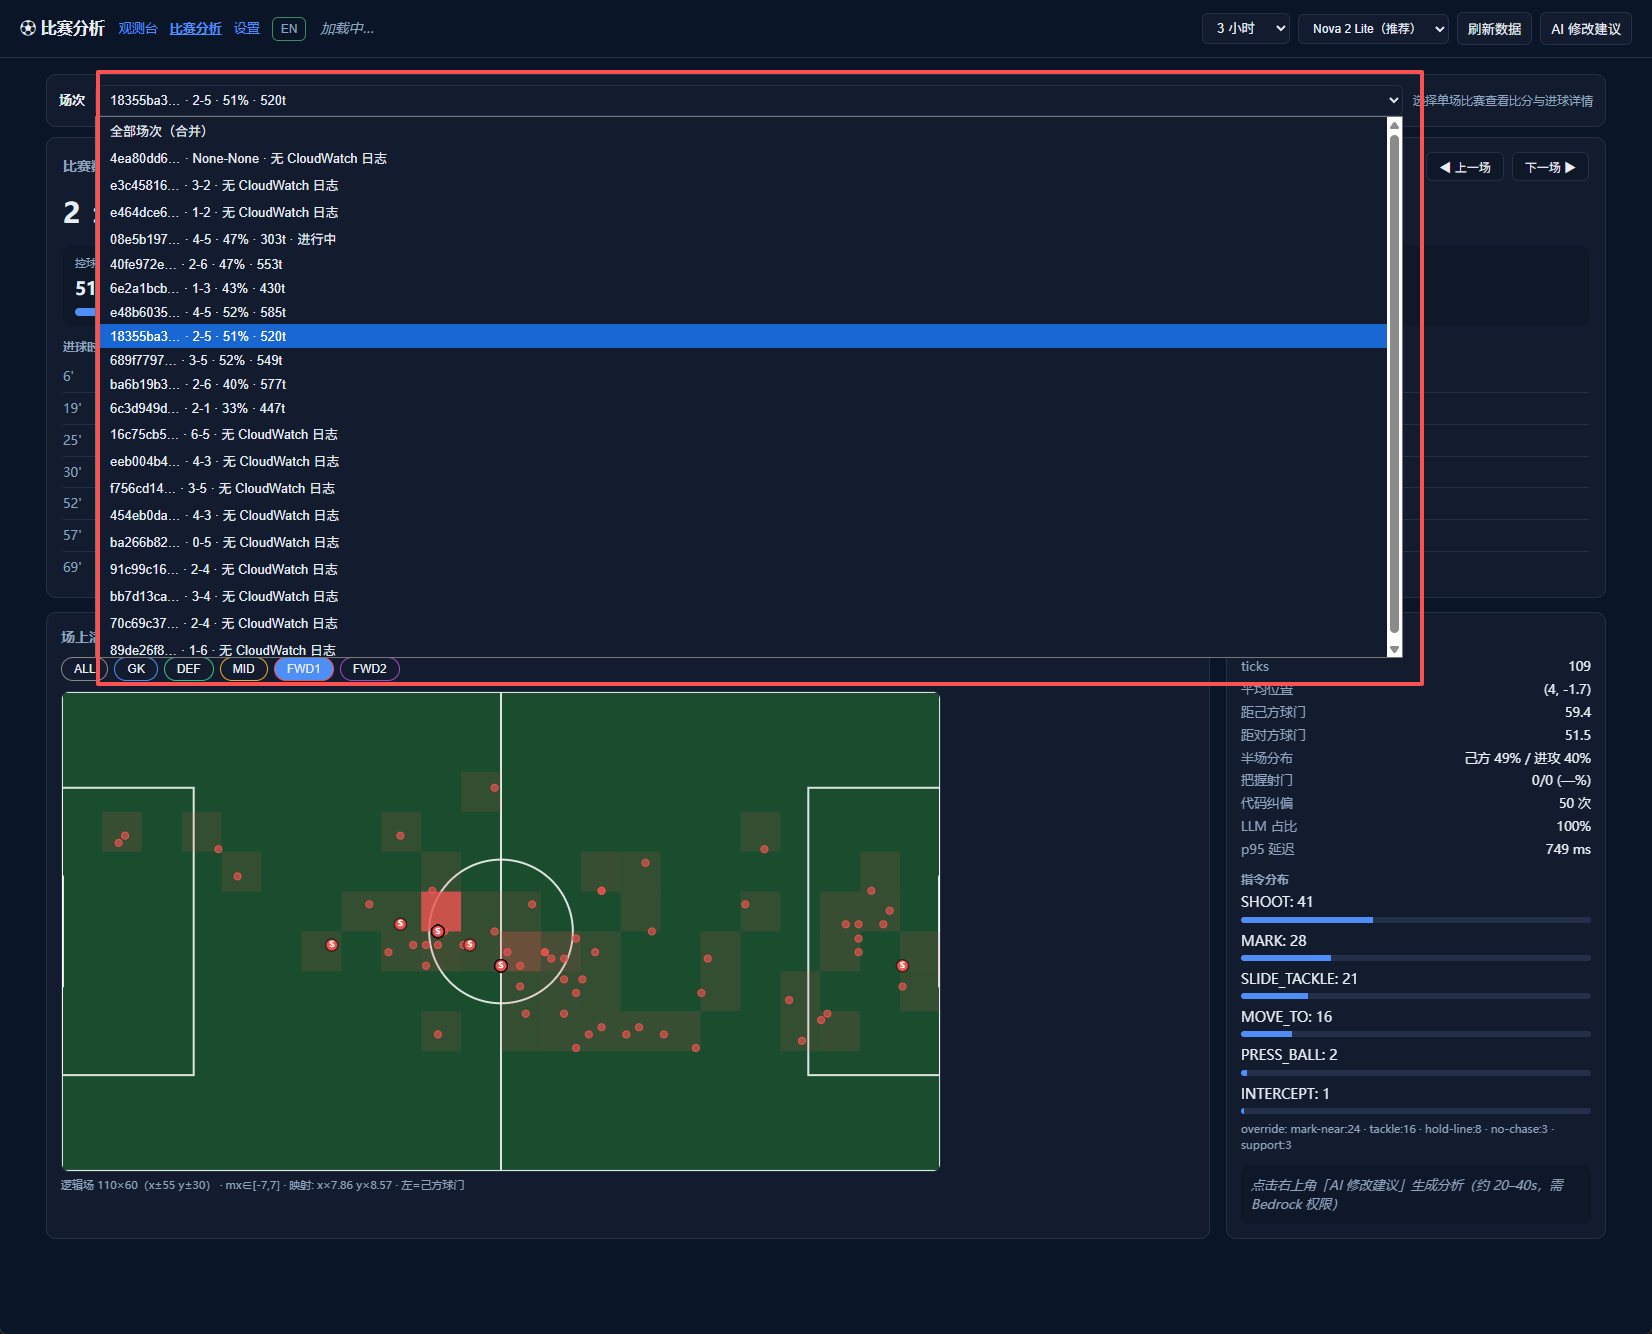
Task: Click the leftmost shot marker on the pitch
Action: 332,945
